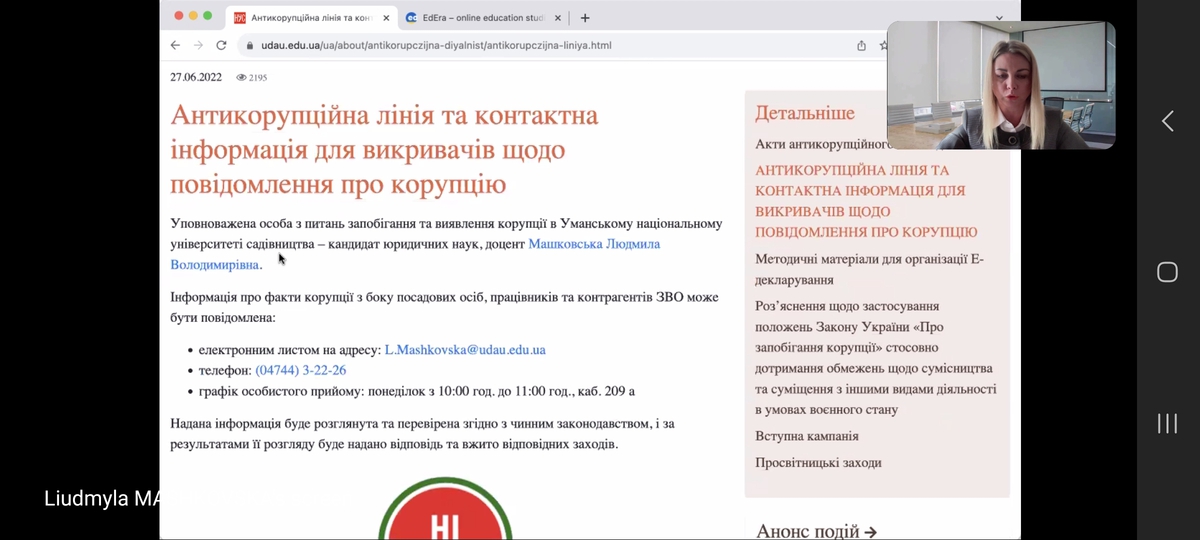Close the Антикорупційна лінія tab

point(386,18)
